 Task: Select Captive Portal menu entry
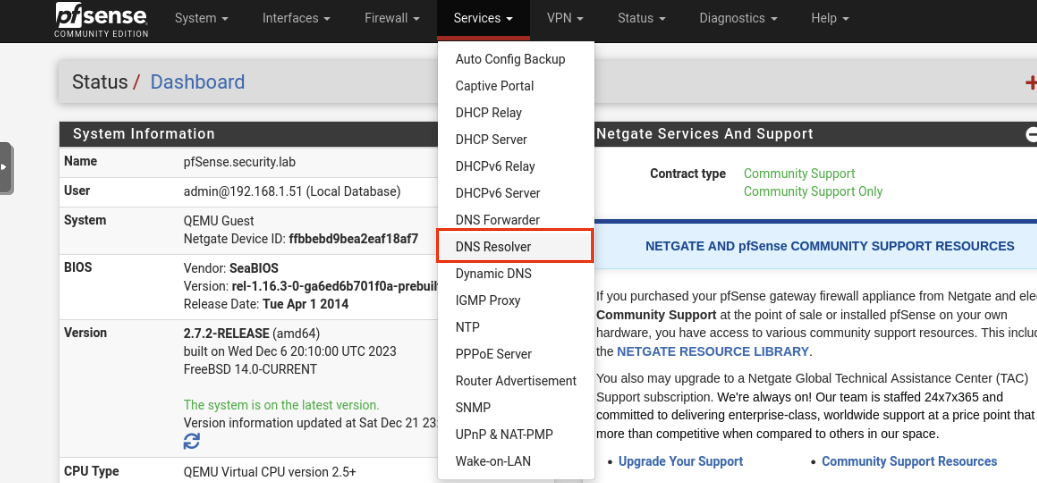tap(516, 86)
